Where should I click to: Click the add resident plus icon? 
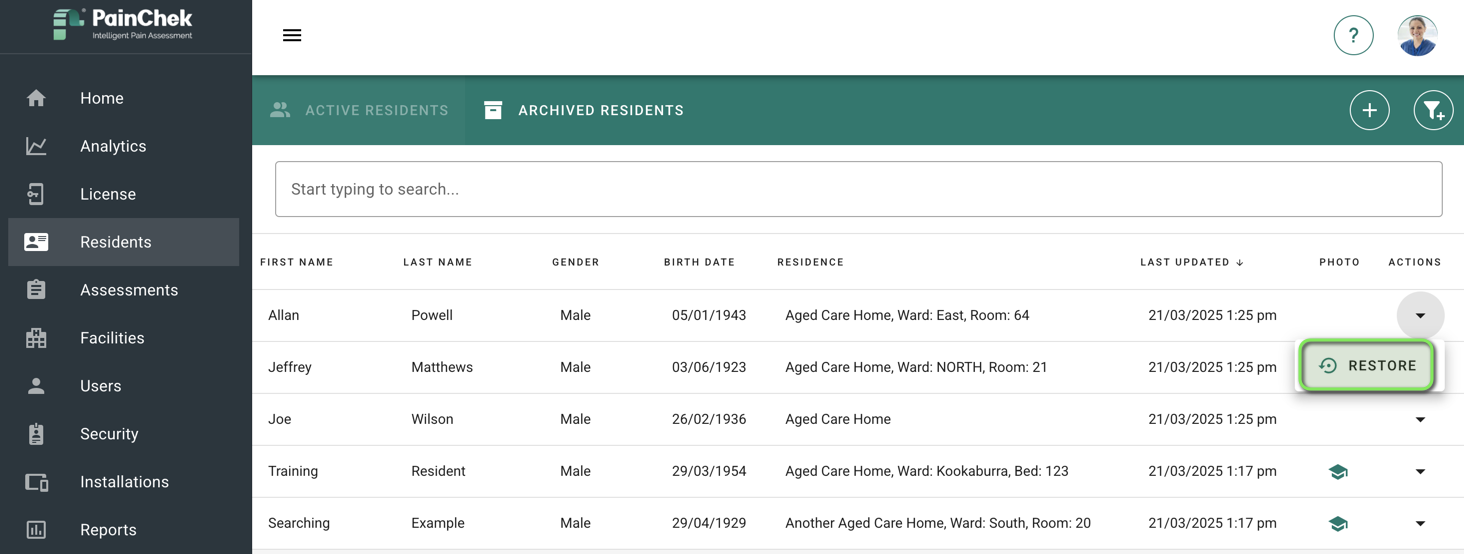(1369, 110)
